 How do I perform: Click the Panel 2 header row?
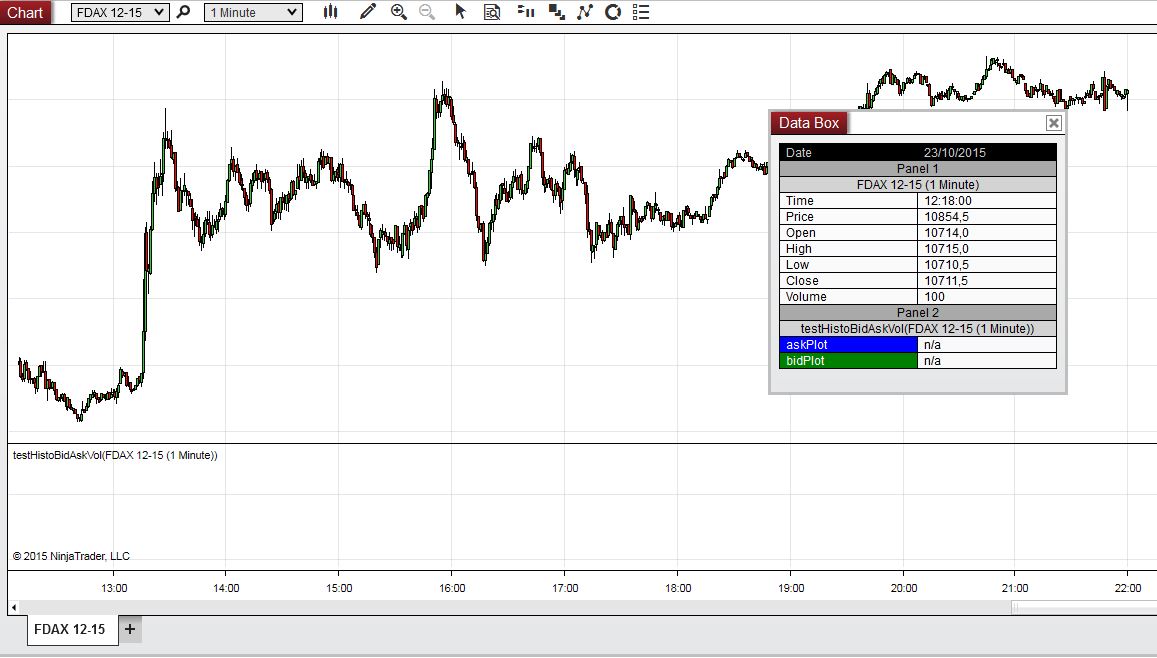(918, 313)
